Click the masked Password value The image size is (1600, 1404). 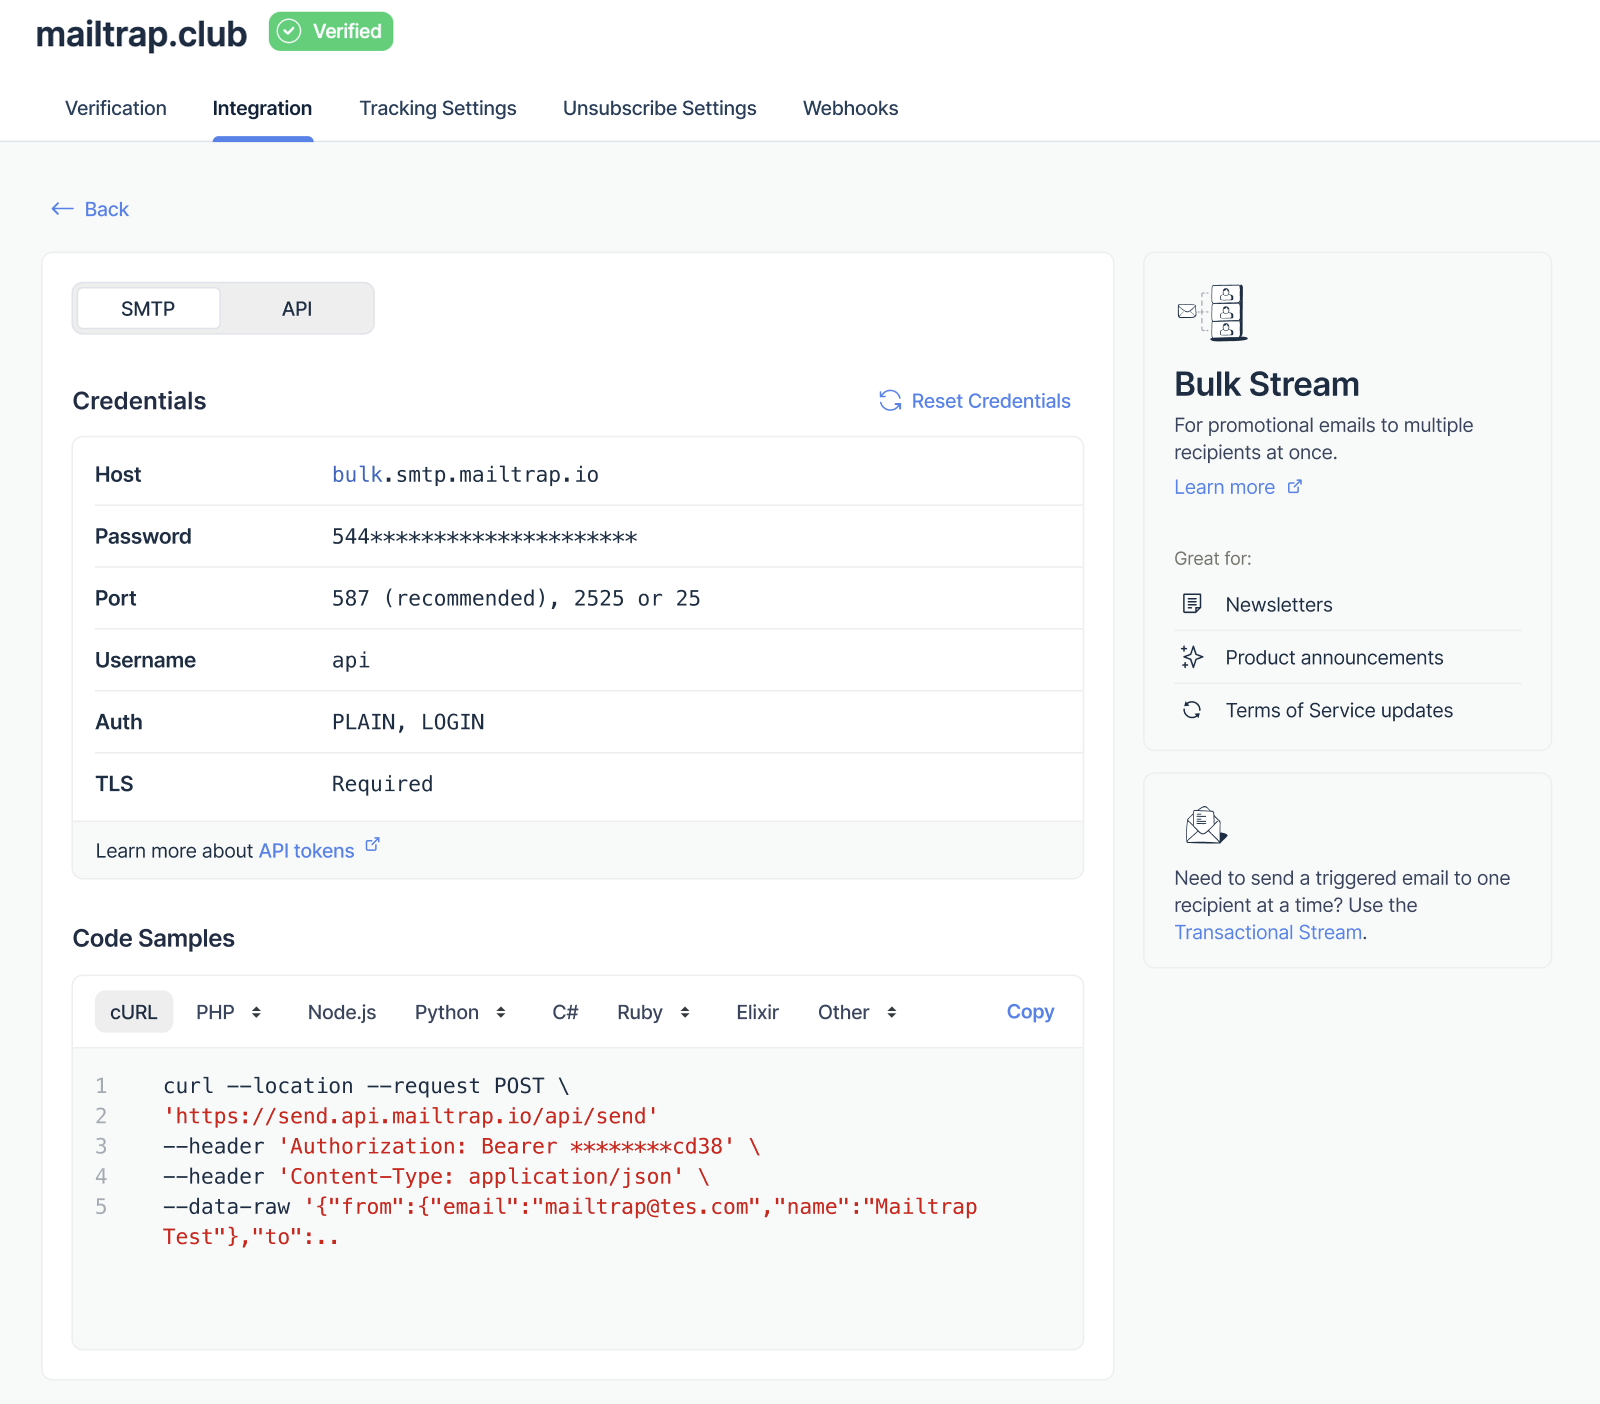484,536
